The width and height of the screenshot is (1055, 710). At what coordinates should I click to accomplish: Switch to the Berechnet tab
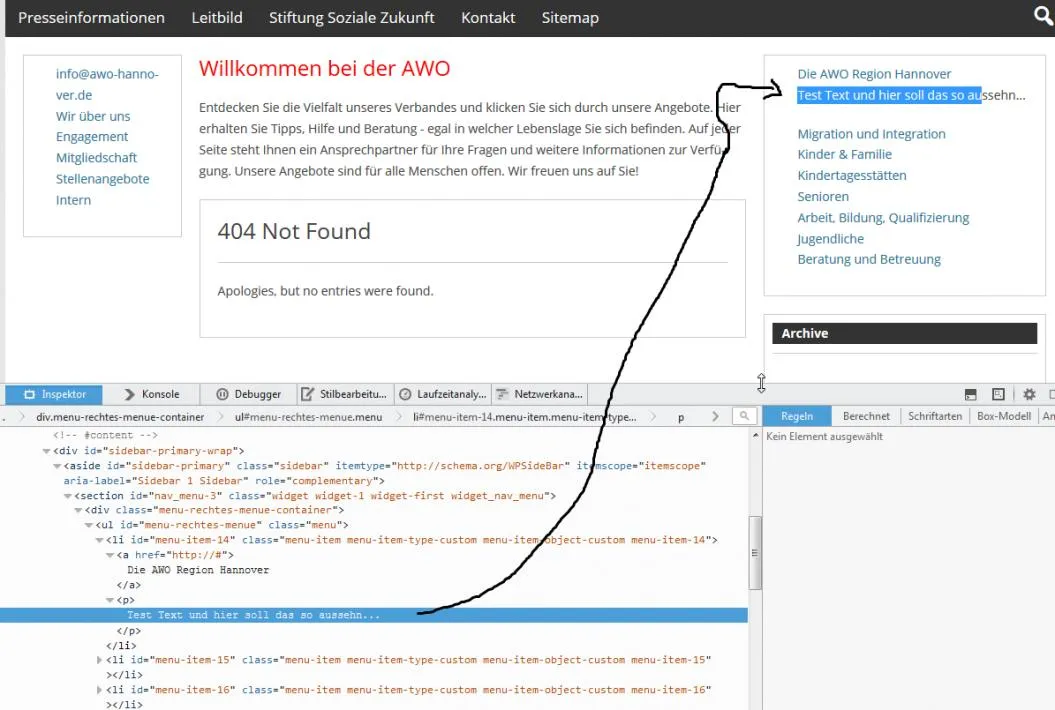(866, 417)
